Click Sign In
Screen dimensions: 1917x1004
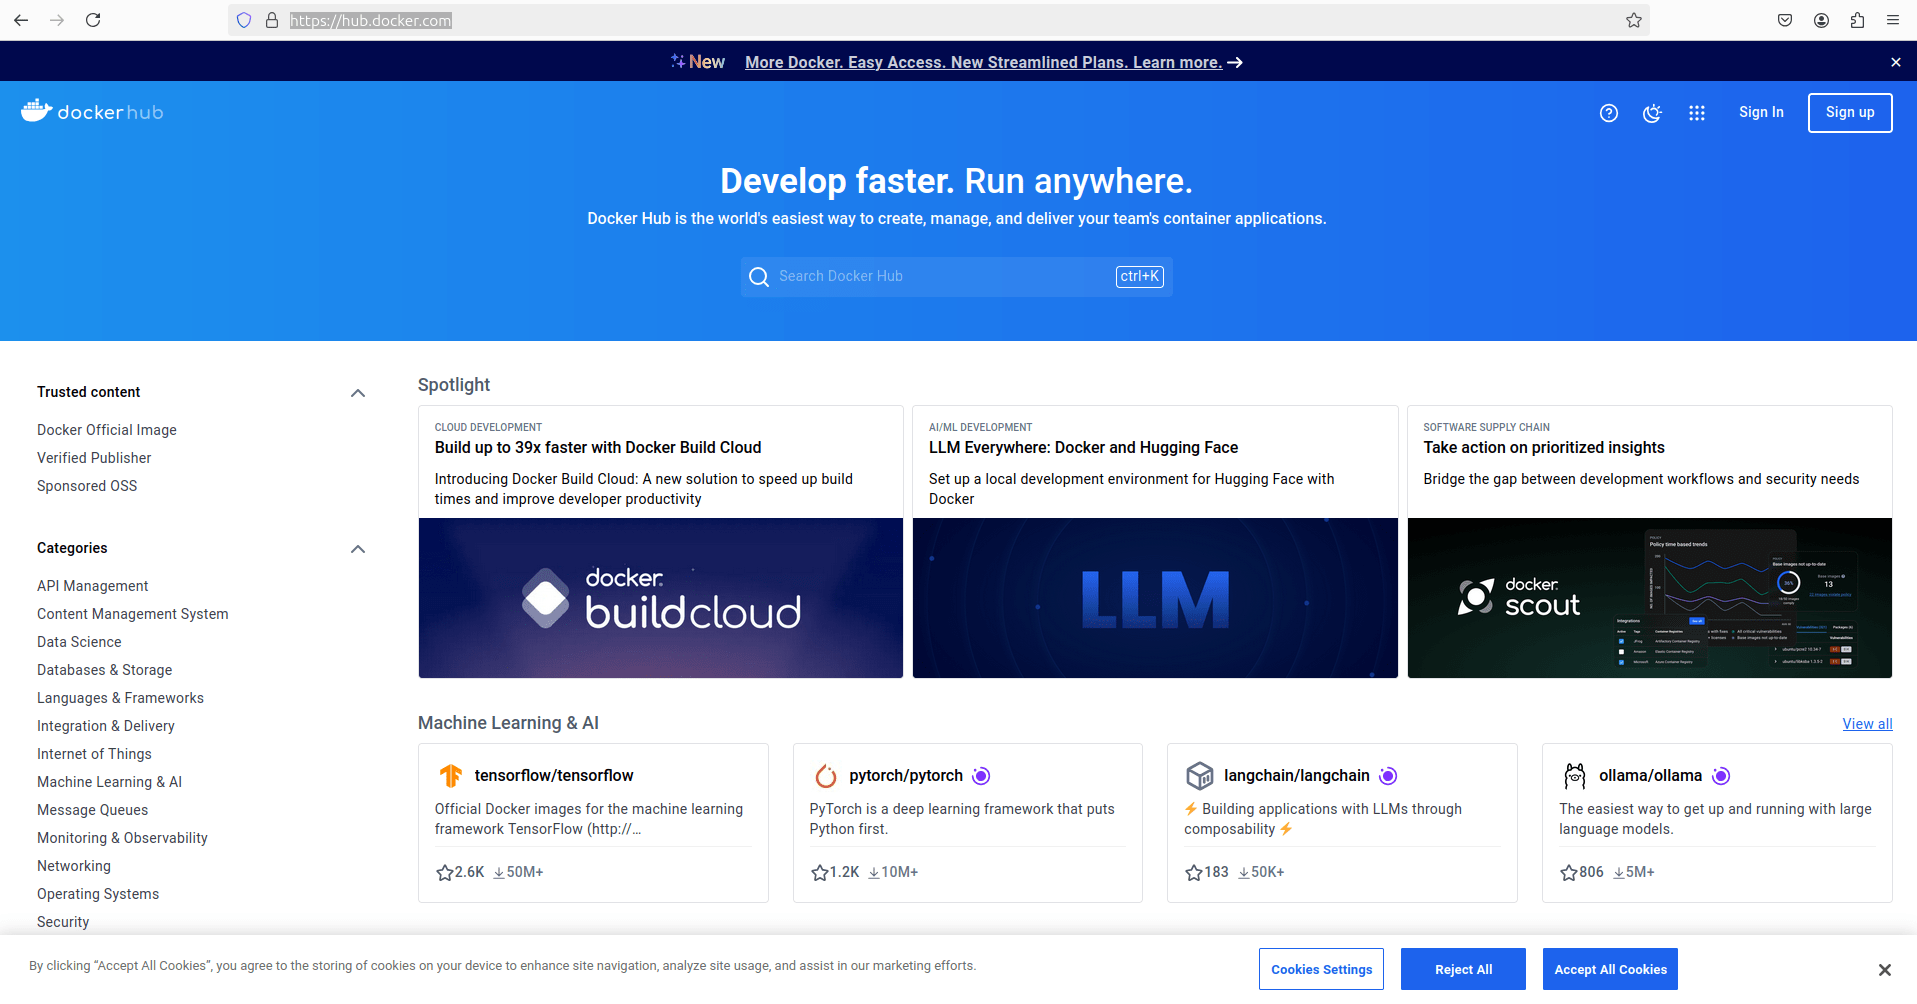coord(1761,112)
